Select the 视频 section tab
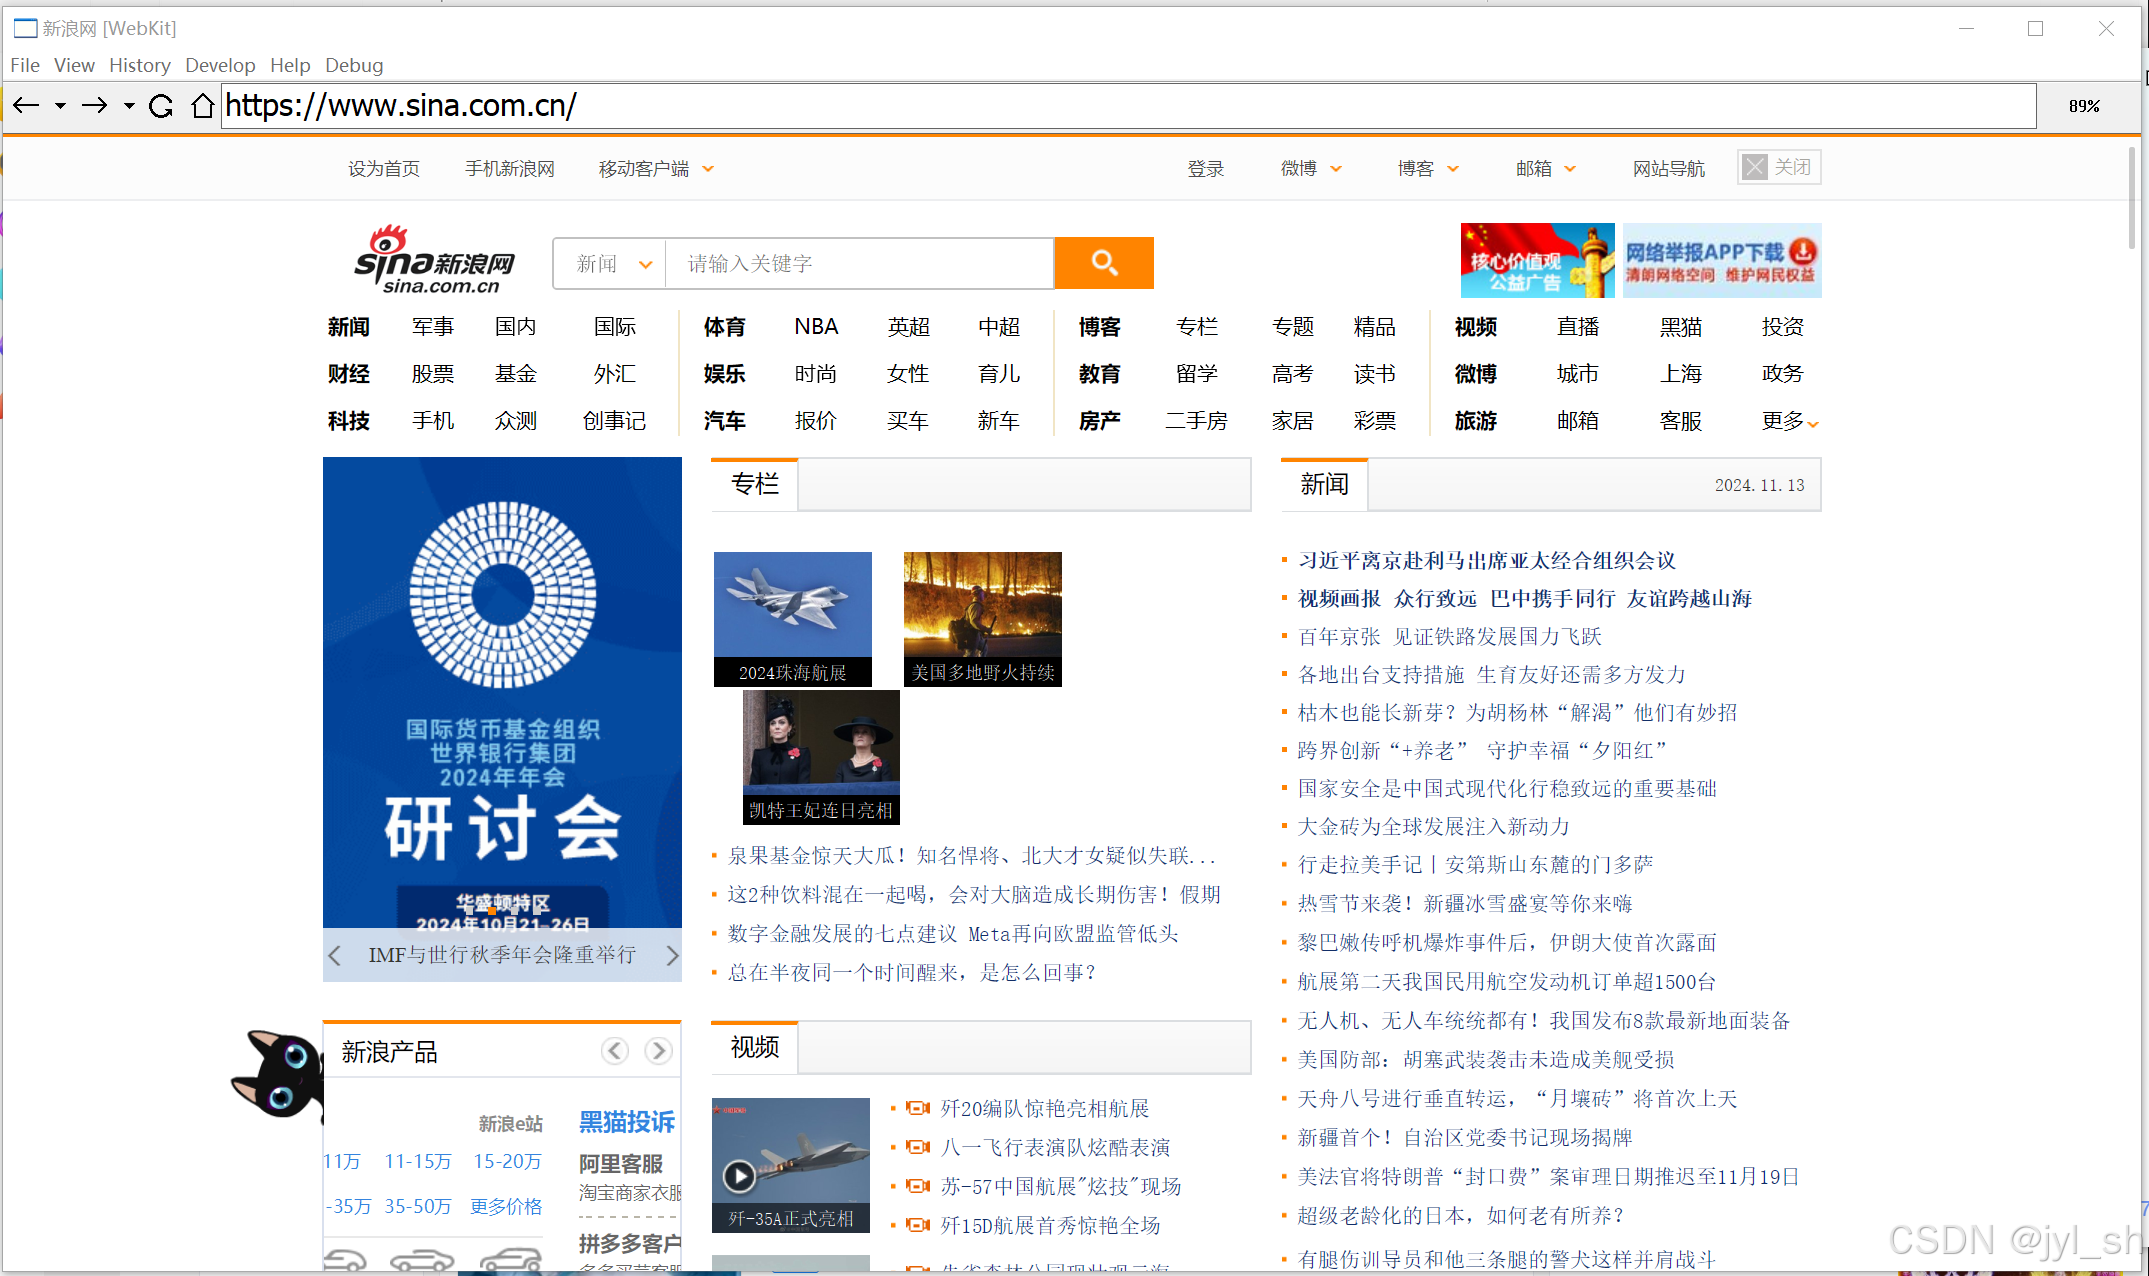This screenshot has width=2149, height=1276. [x=755, y=1047]
